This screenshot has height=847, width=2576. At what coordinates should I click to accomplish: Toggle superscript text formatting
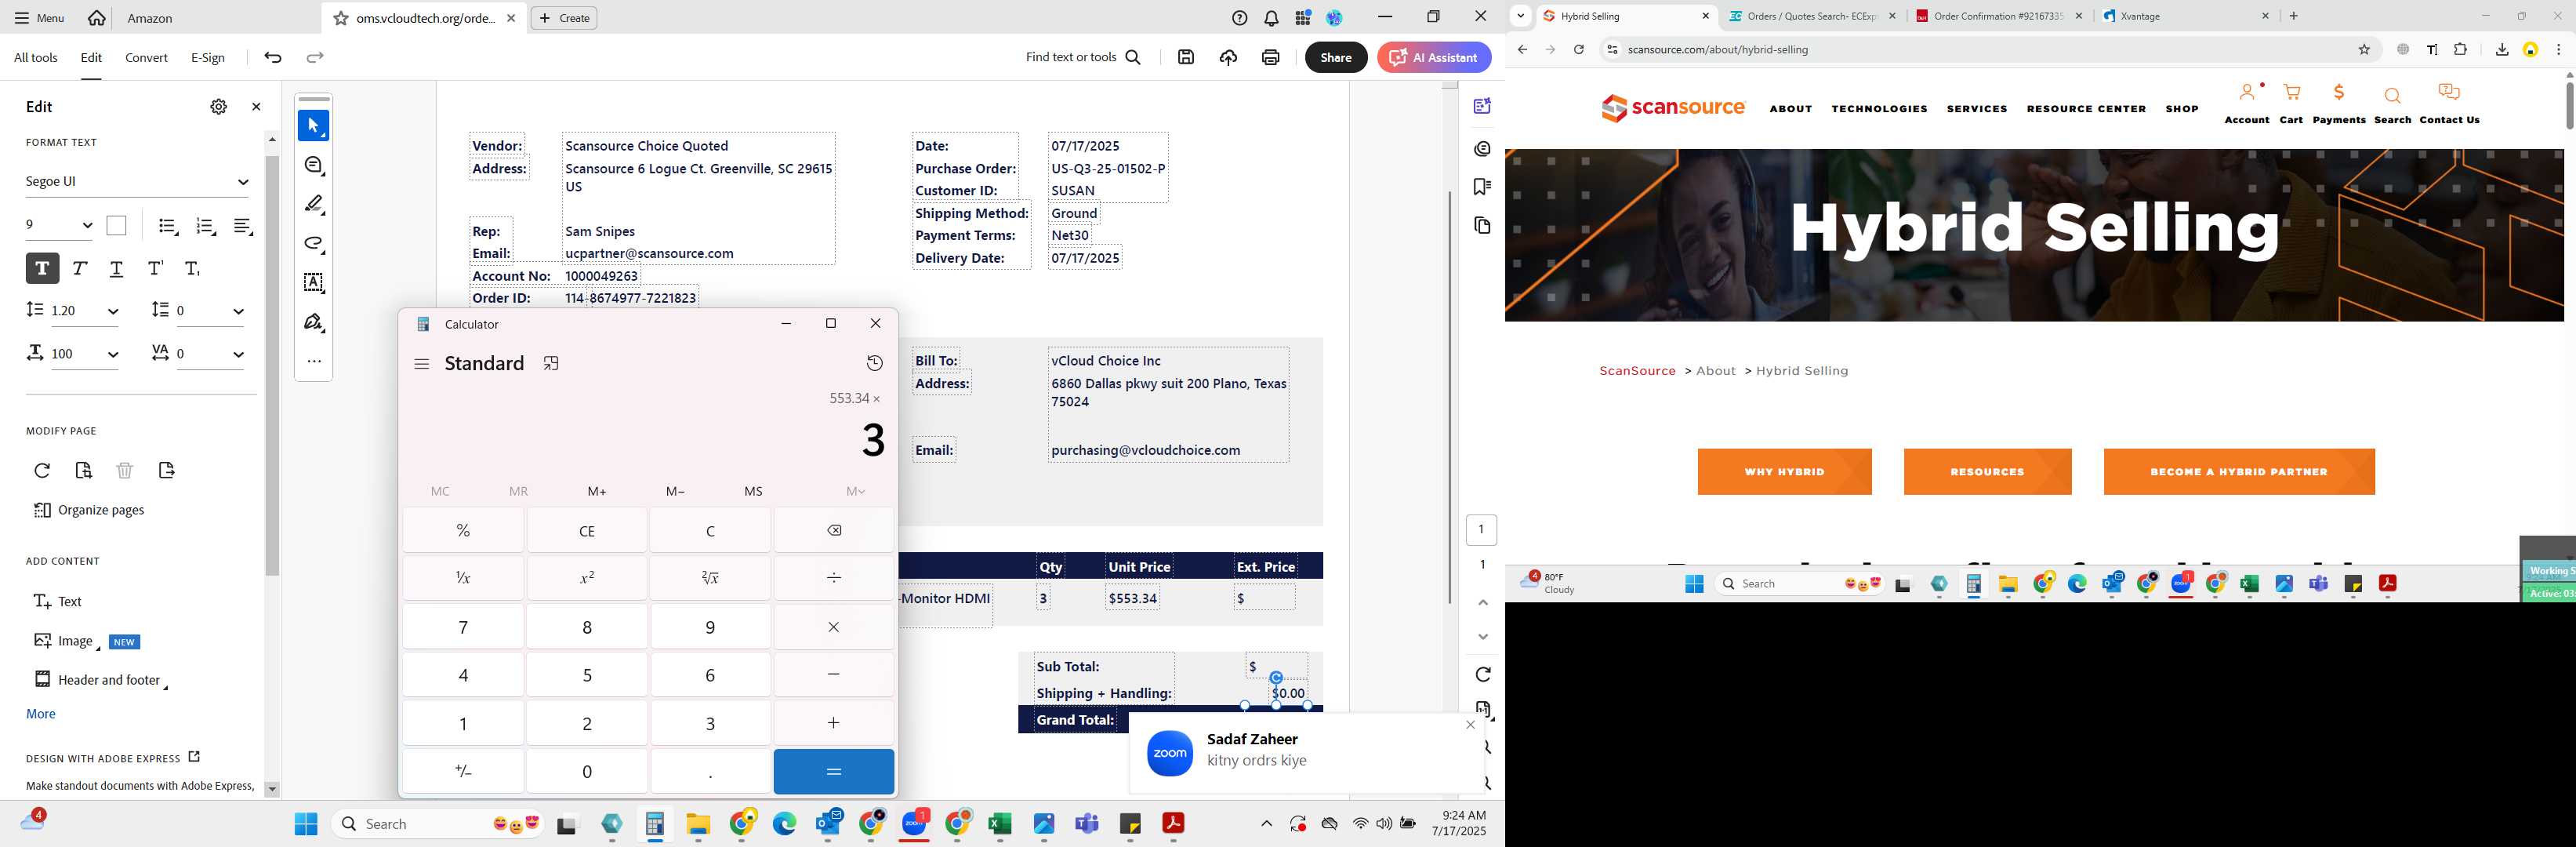coord(155,268)
